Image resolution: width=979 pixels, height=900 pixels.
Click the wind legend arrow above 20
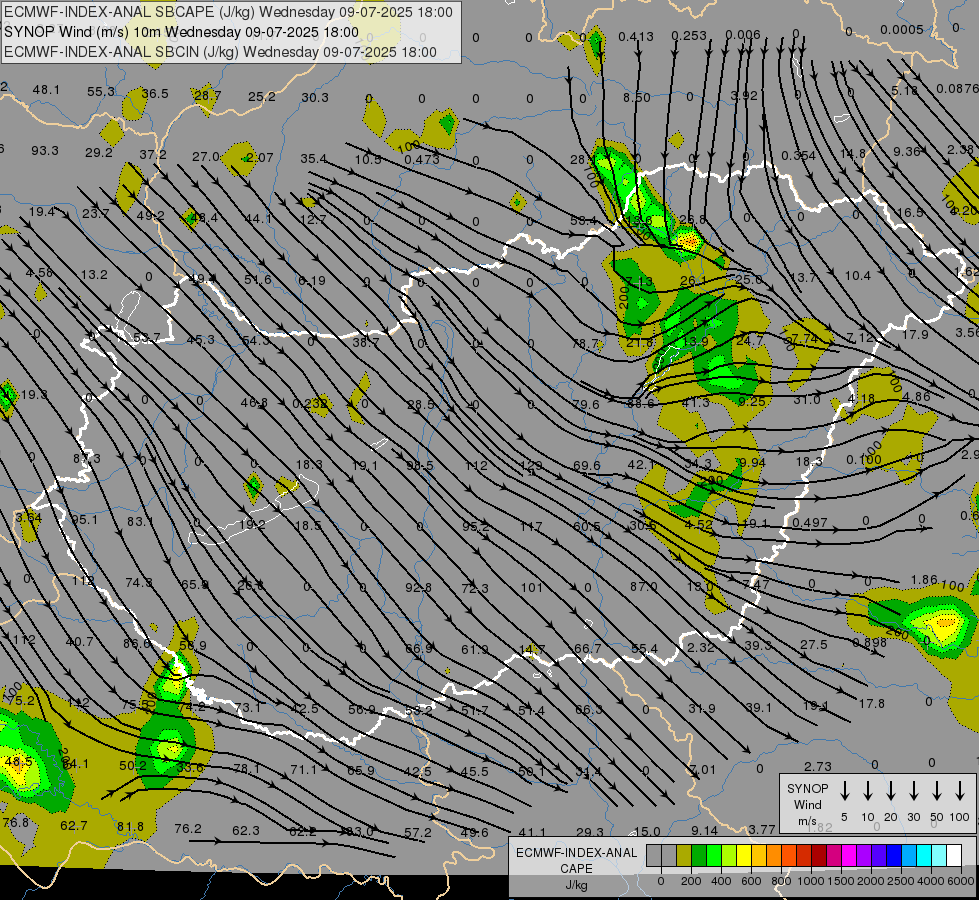pyautogui.click(x=890, y=791)
